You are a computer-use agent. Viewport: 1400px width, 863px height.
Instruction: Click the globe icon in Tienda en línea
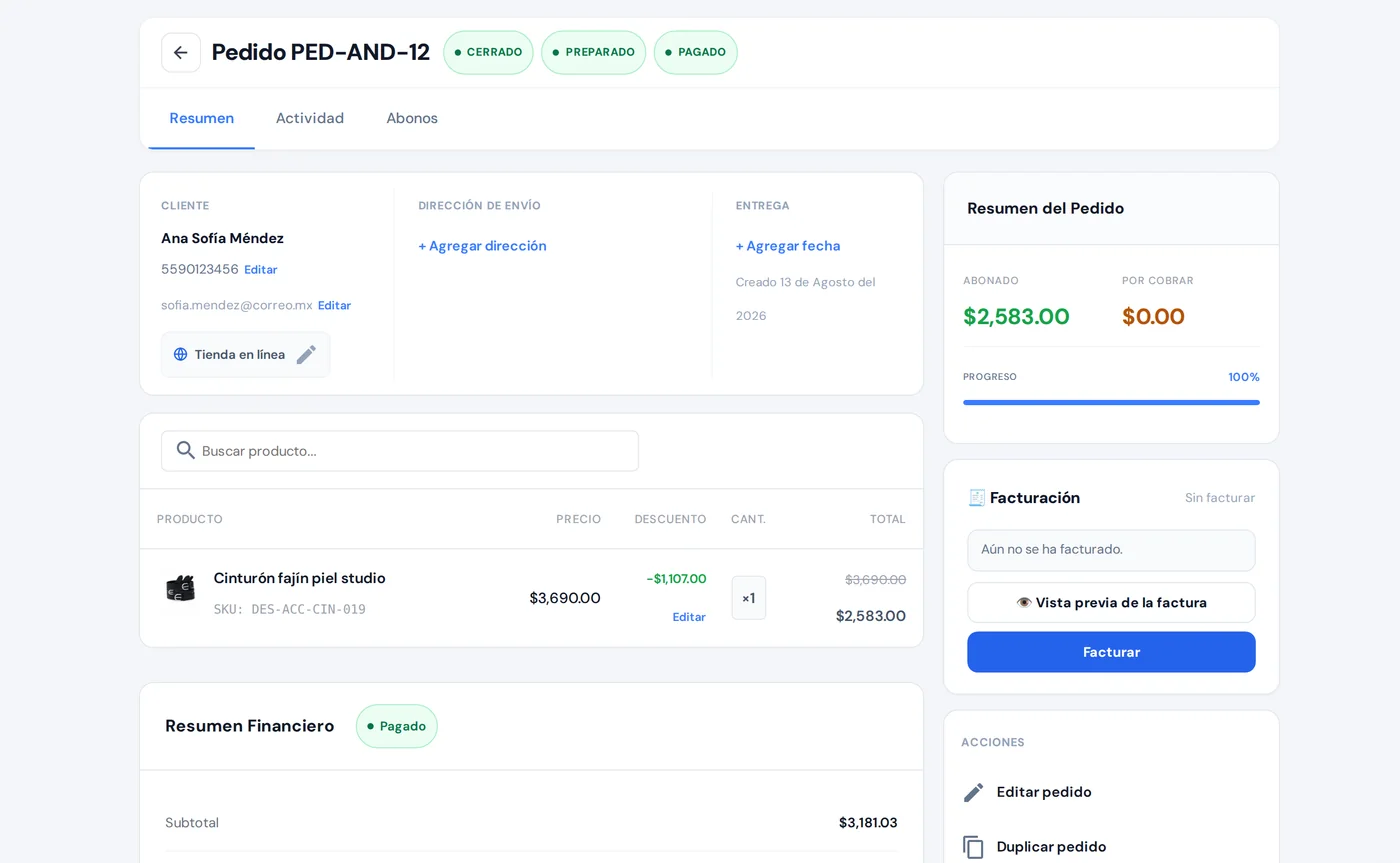point(181,355)
